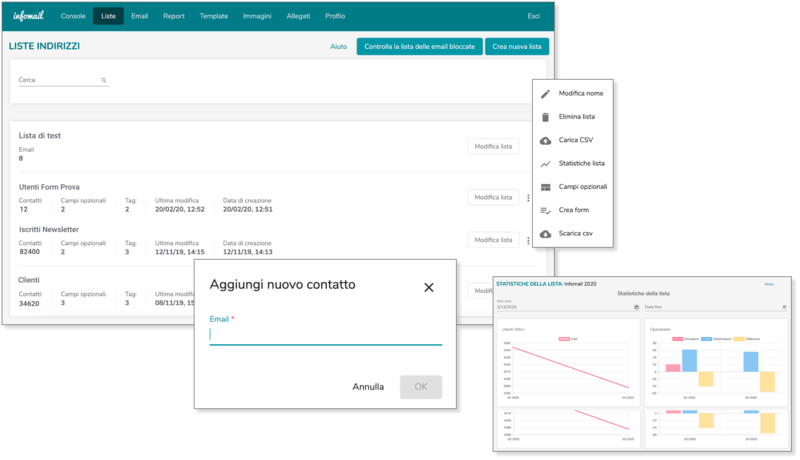The height and width of the screenshot is (460, 800).
Task: Choose Crea form from the menu
Action: pyautogui.click(x=572, y=210)
